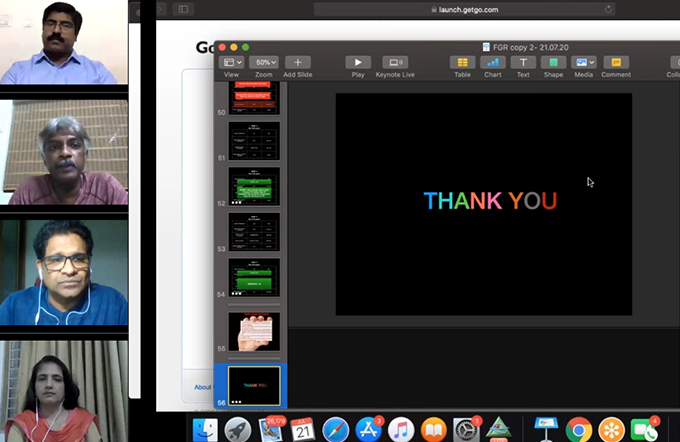
Task: Open Calendar showing 21 in Dock
Action: 303,430
